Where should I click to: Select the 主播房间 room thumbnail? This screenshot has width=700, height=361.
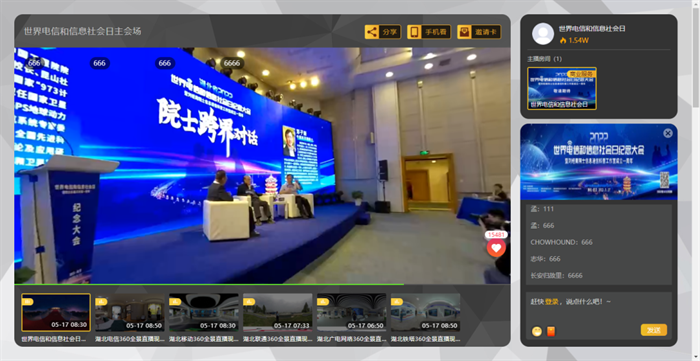click(562, 88)
